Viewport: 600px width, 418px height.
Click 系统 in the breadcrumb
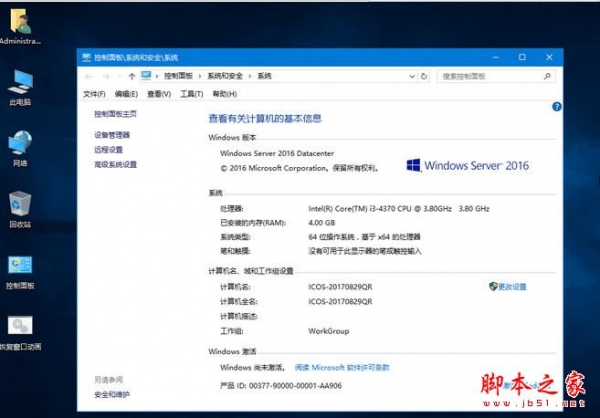coord(264,76)
